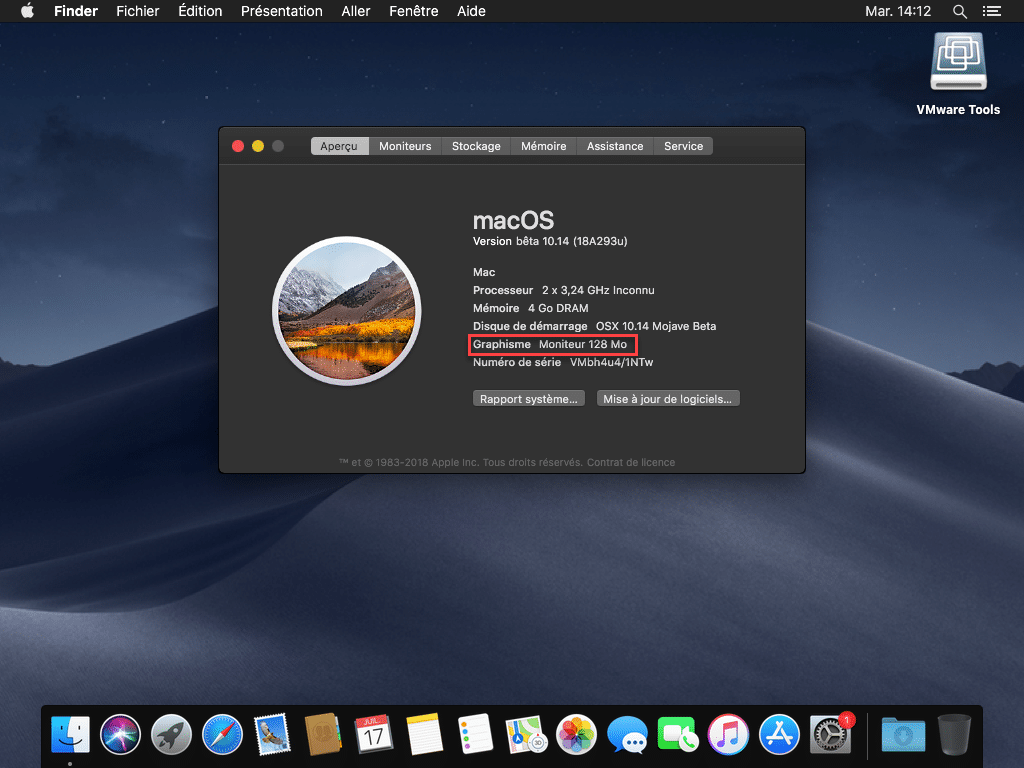Viewport: 1024px width, 768px height.
Task: Open the Finder menu
Action: (x=76, y=11)
